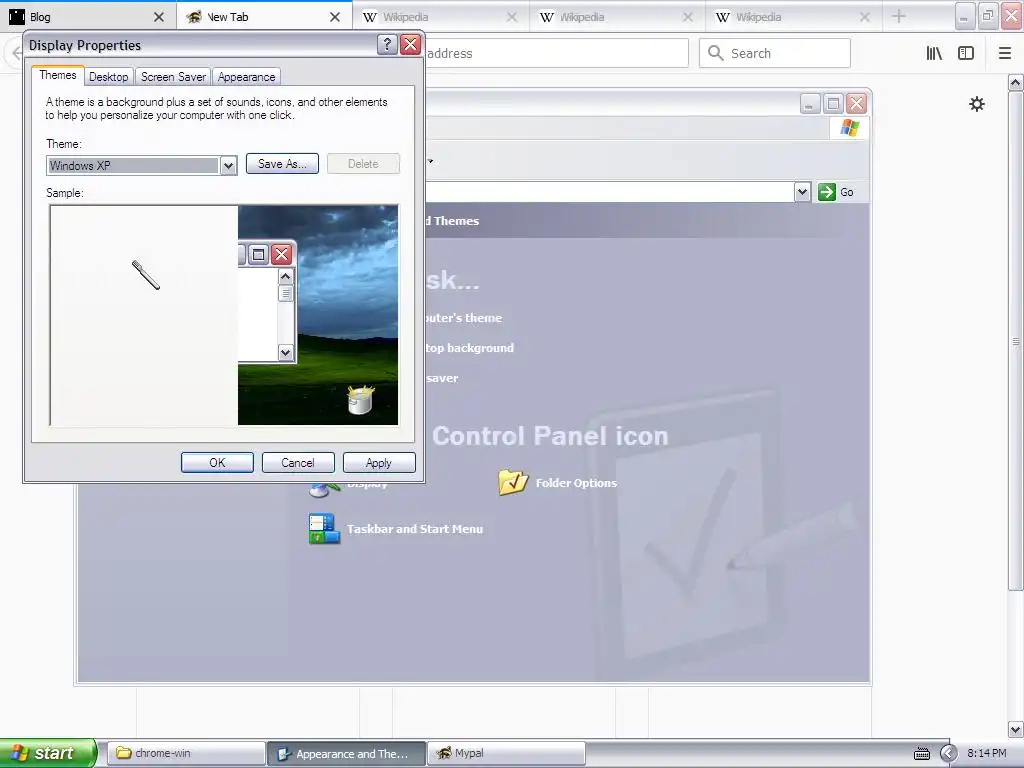
Task: Click the Start button
Action: [x=48, y=753]
